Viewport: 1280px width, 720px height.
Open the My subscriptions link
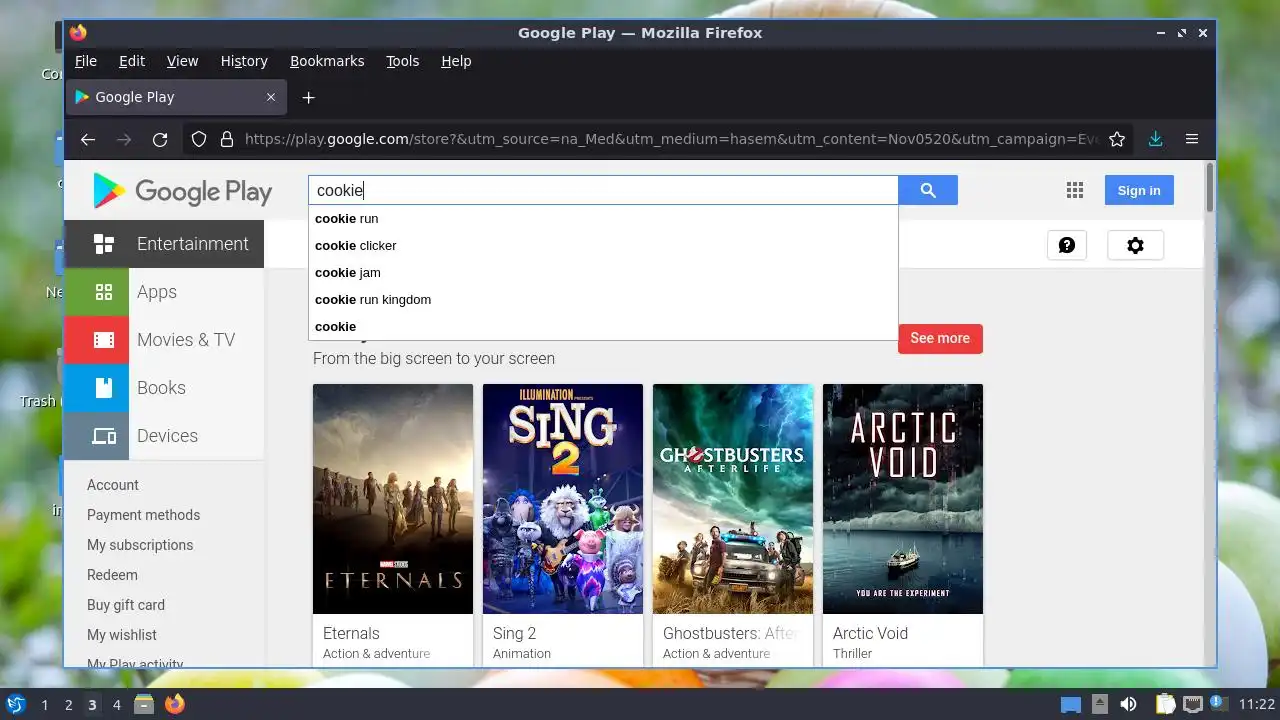140,545
